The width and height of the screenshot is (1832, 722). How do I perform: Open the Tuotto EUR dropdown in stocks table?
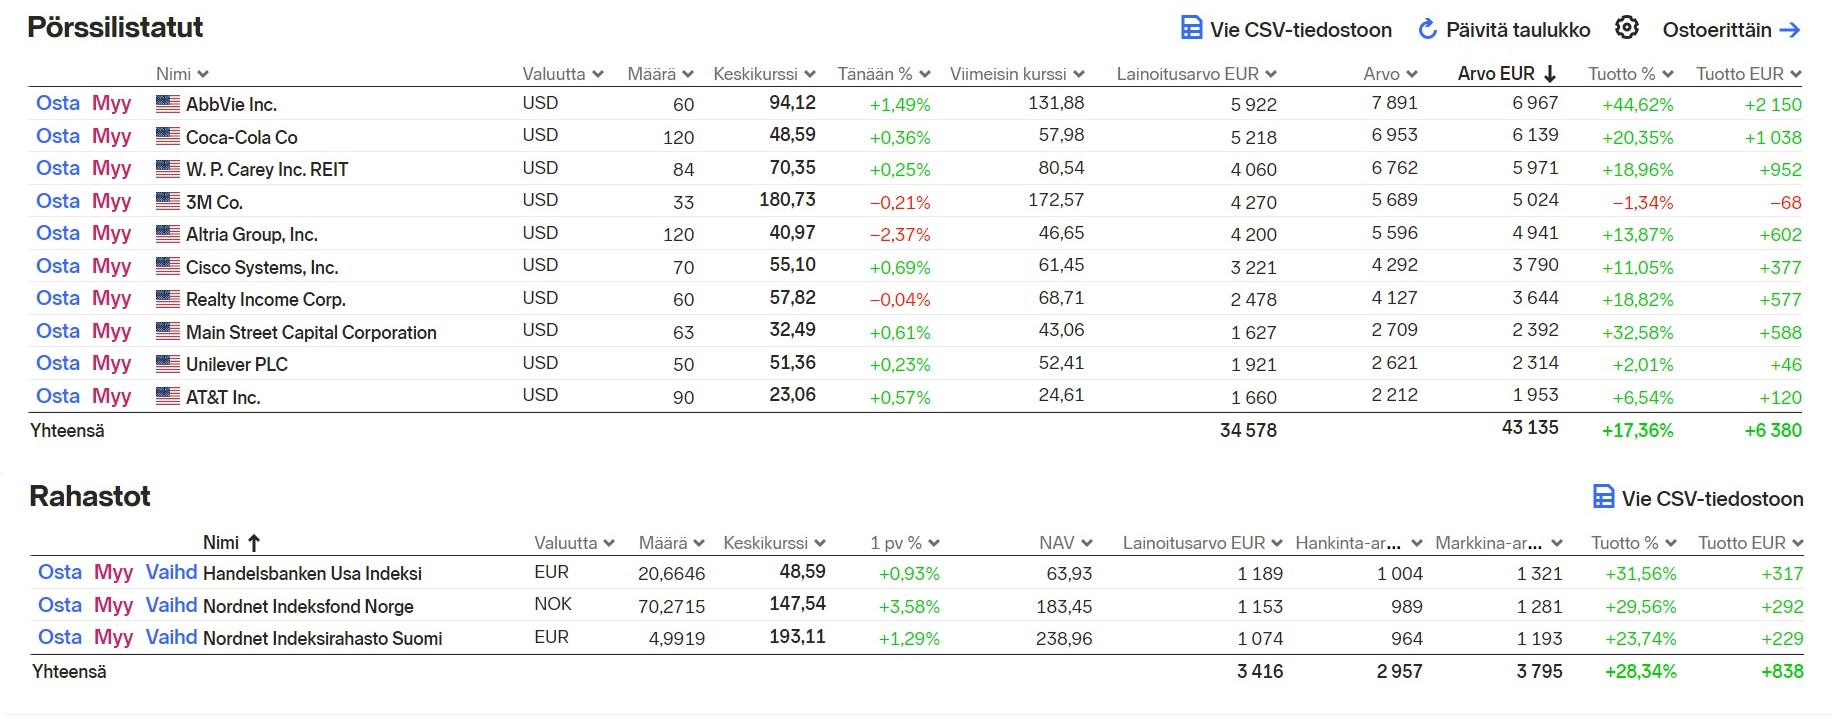pos(1796,74)
